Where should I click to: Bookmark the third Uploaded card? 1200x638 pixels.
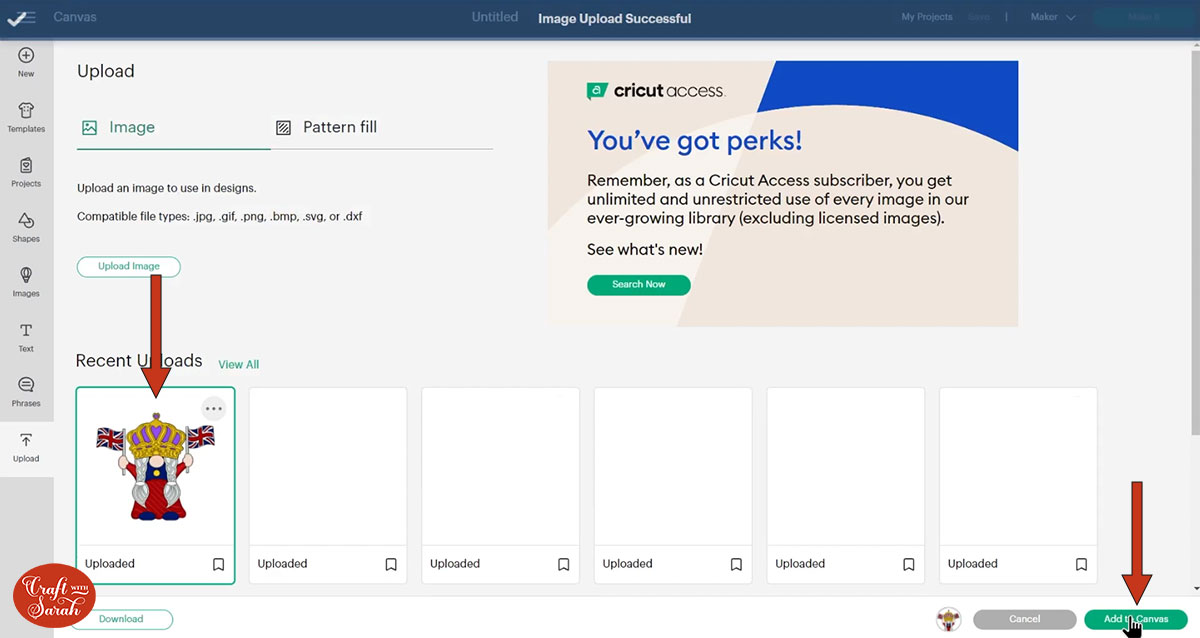[x=564, y=564]
